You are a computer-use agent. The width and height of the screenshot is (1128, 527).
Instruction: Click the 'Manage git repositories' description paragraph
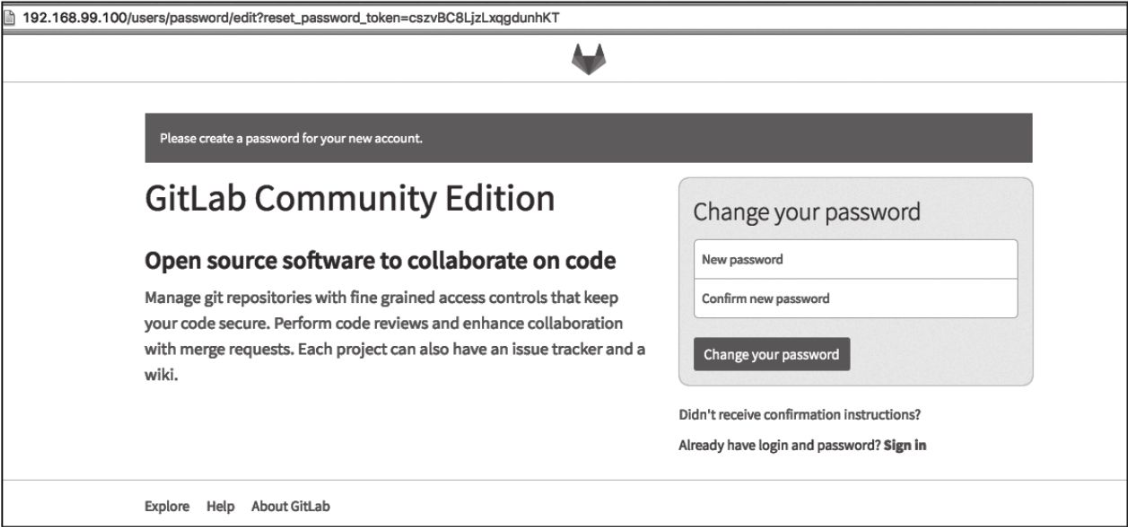click(395, 336)
